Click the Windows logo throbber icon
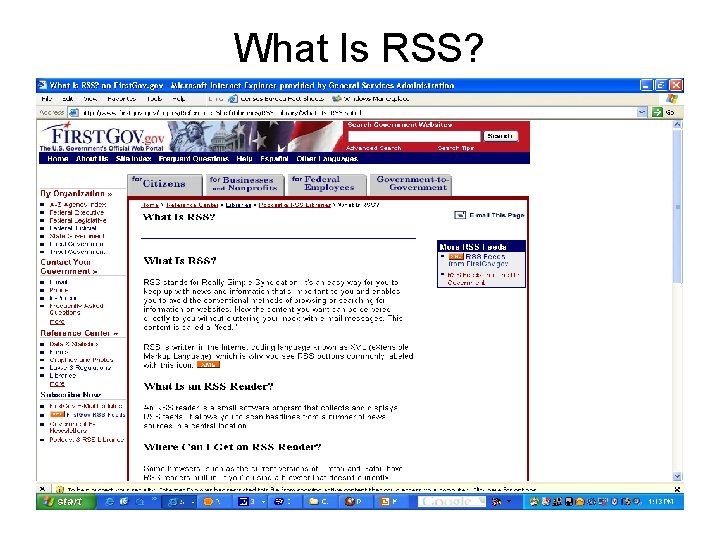720x540 pixels. [672, 99]
